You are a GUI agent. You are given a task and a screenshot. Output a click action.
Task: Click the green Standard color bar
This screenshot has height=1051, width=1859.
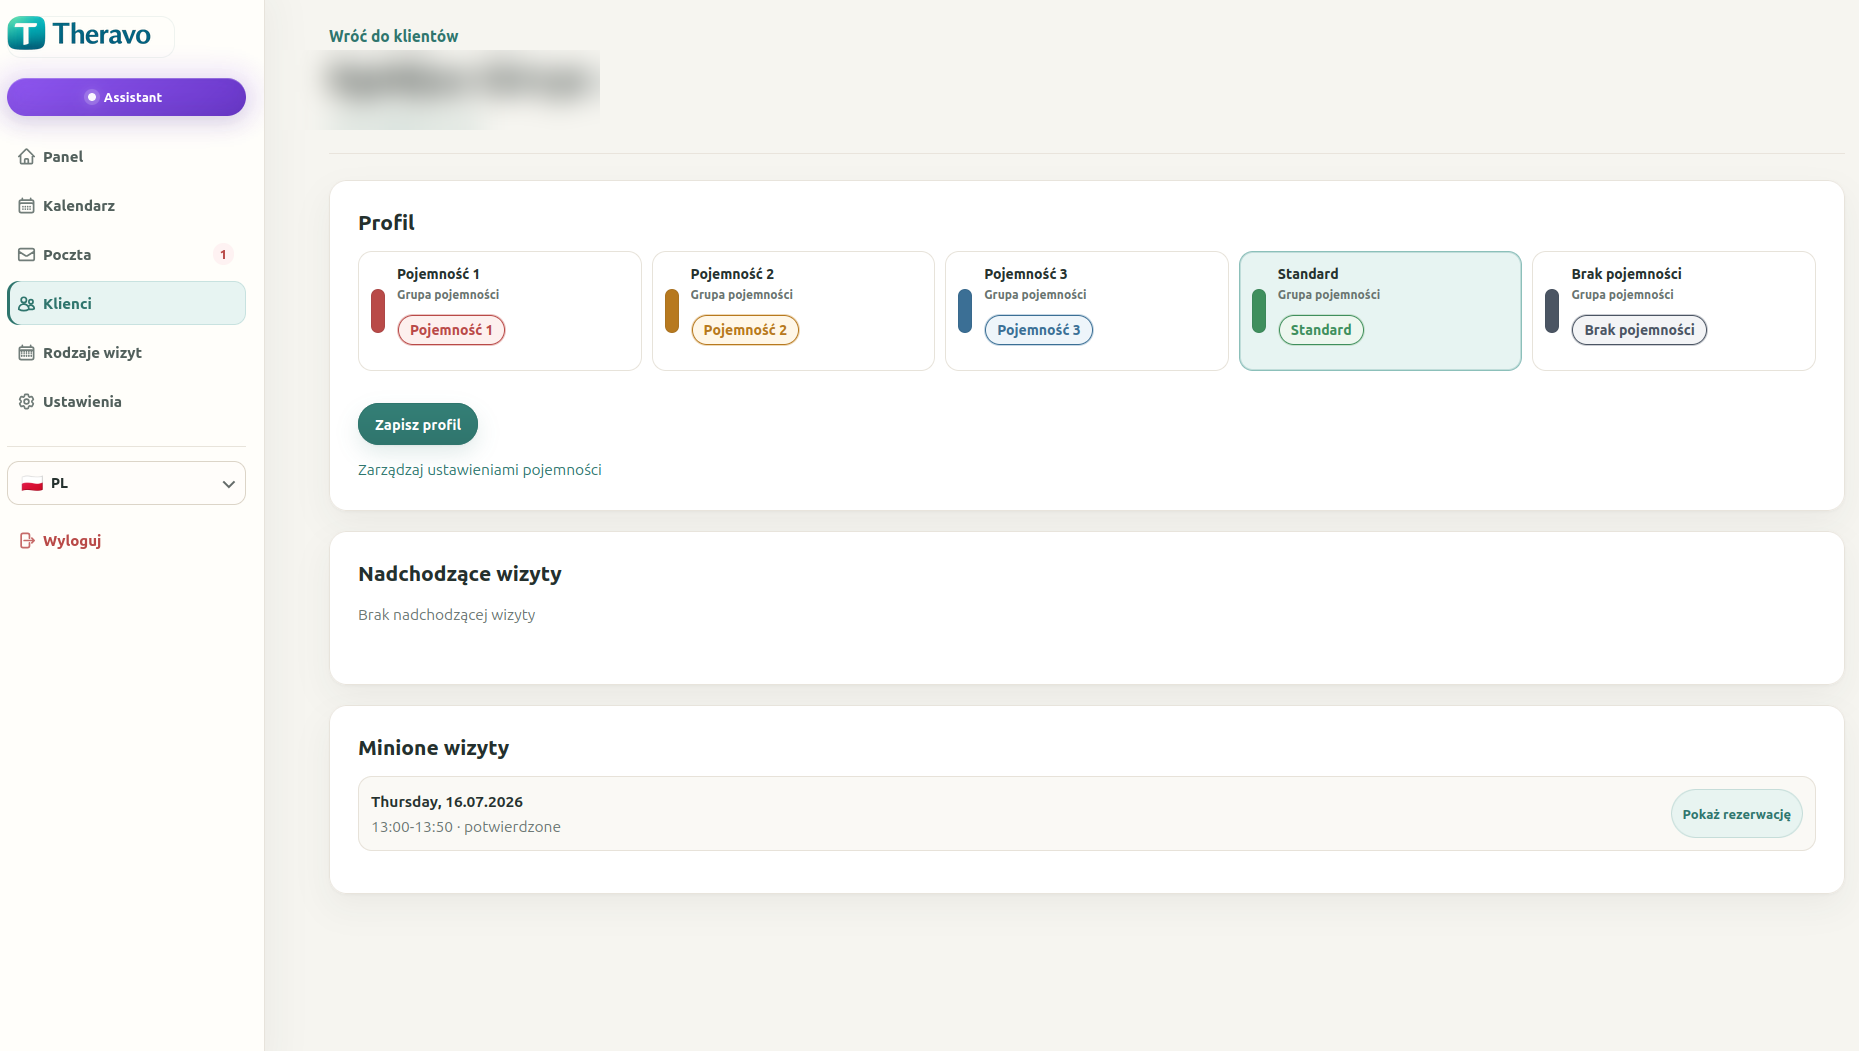(x=1259, y=311)
